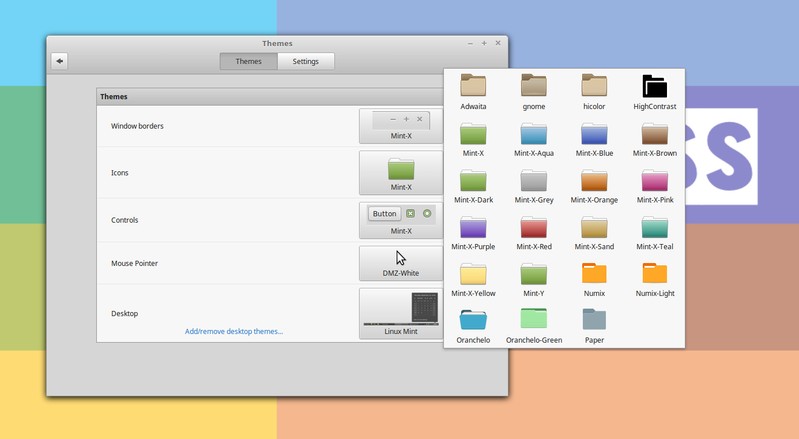Open the Icons theme selector button
799x439 pixels.
401,173
